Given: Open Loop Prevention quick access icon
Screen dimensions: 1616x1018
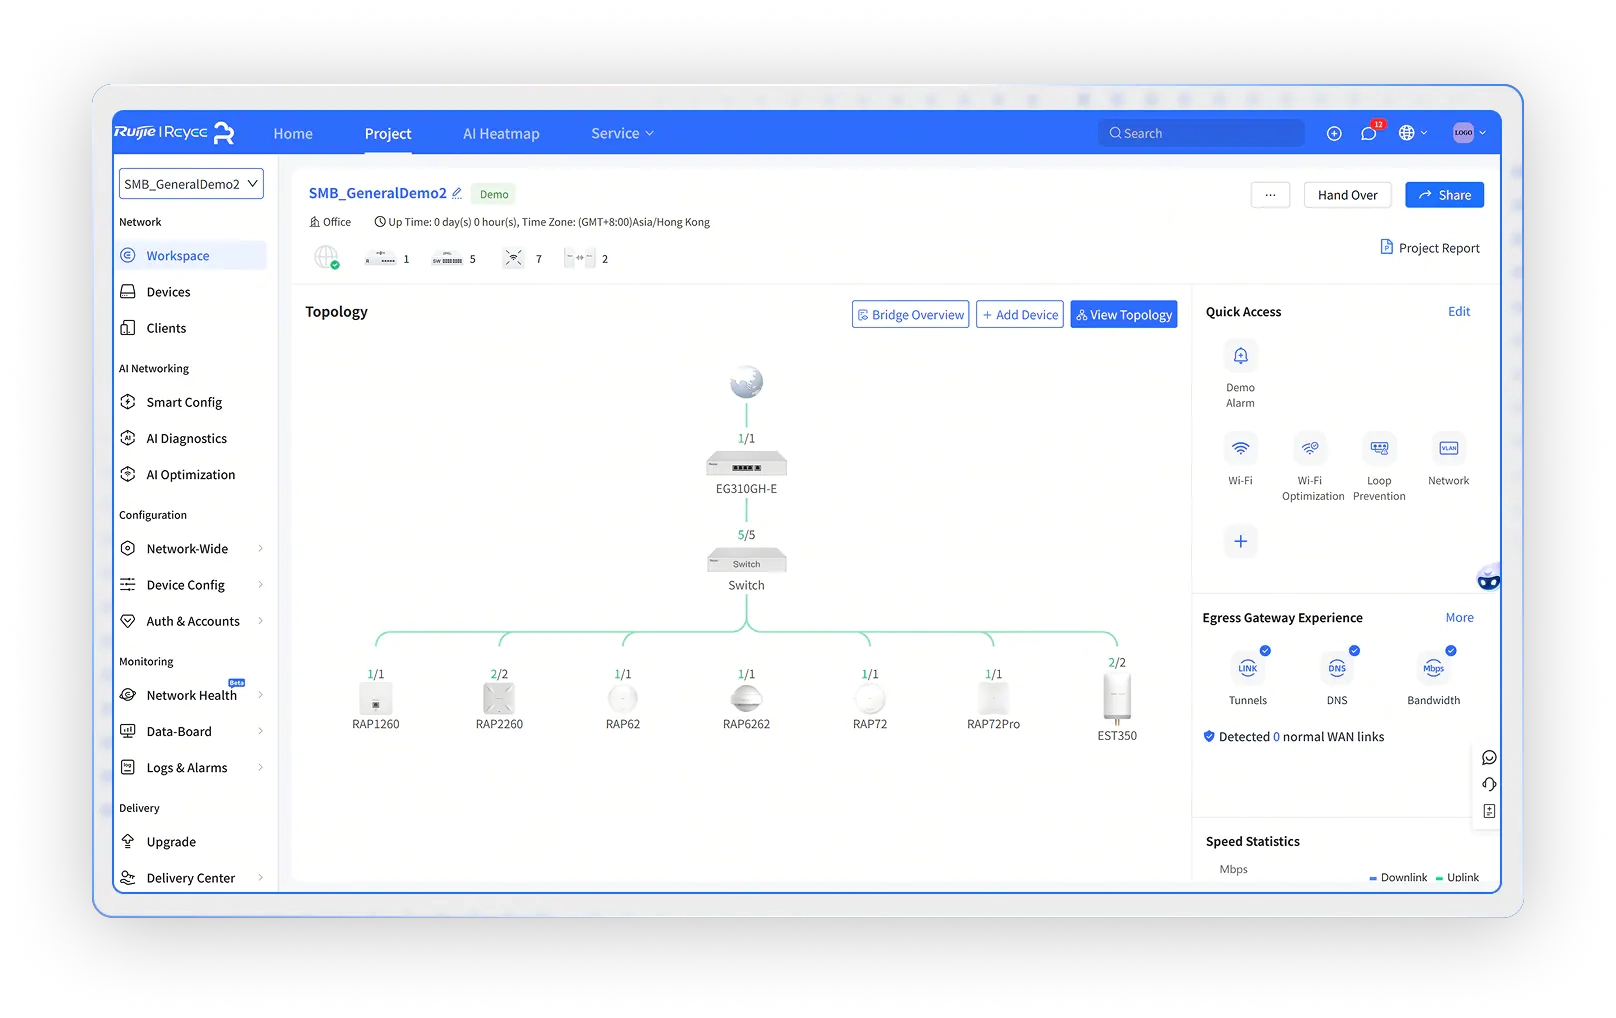Looking at the screenshot, I should coord(1379,449).
